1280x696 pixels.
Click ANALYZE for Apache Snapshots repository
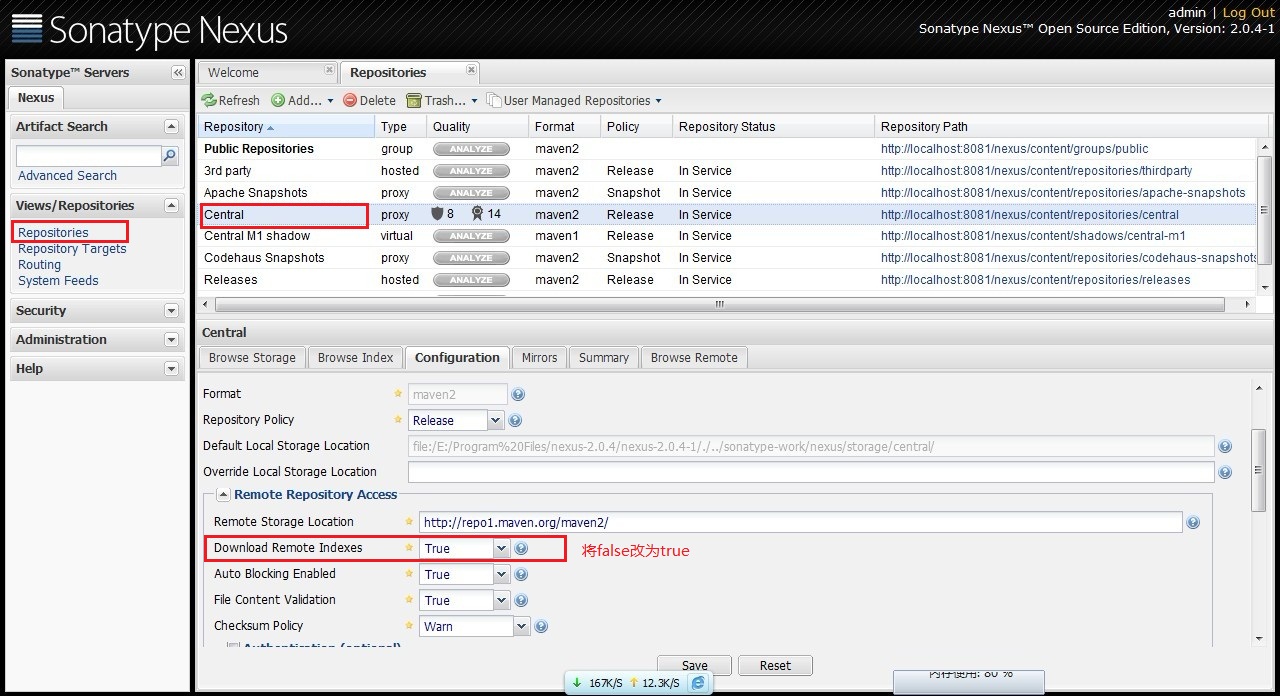click(x=471, y=193)
